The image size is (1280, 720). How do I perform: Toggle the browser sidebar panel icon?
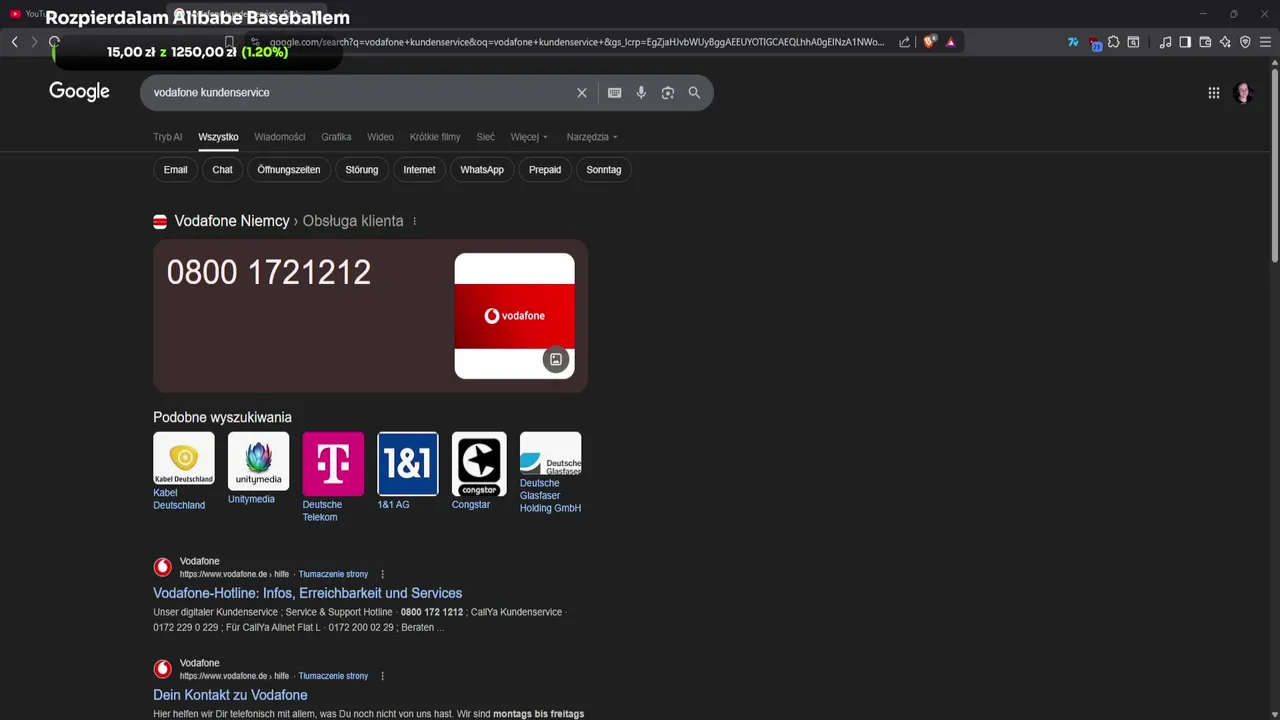(x=1185, y=42)
